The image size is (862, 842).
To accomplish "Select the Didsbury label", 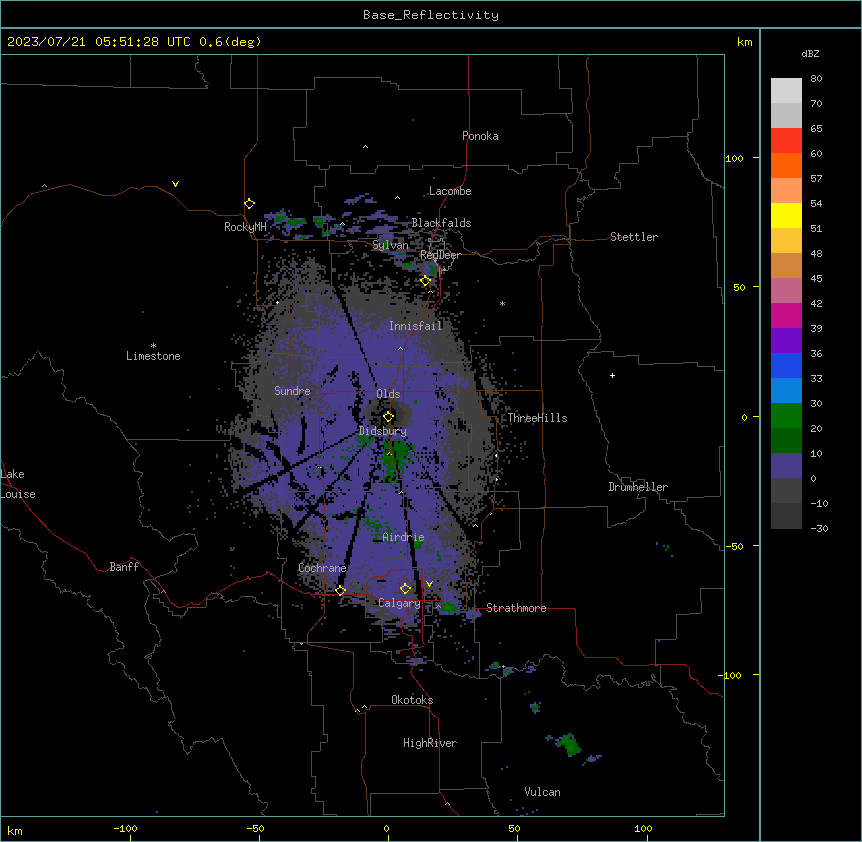I will [383, 431].
